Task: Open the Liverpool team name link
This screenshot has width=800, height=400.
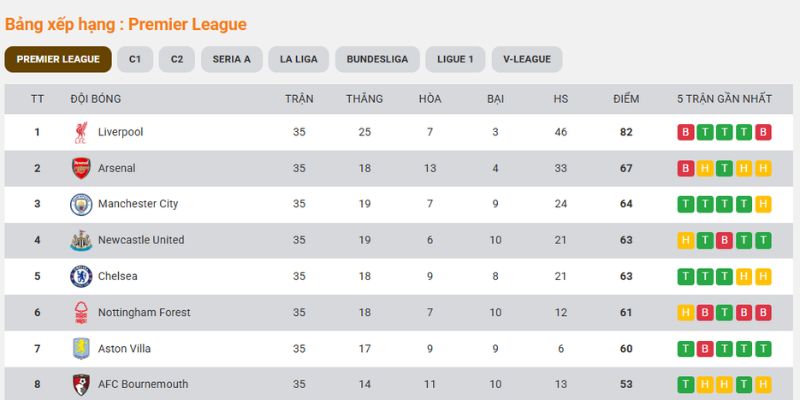Action: (x=120, y=132)
